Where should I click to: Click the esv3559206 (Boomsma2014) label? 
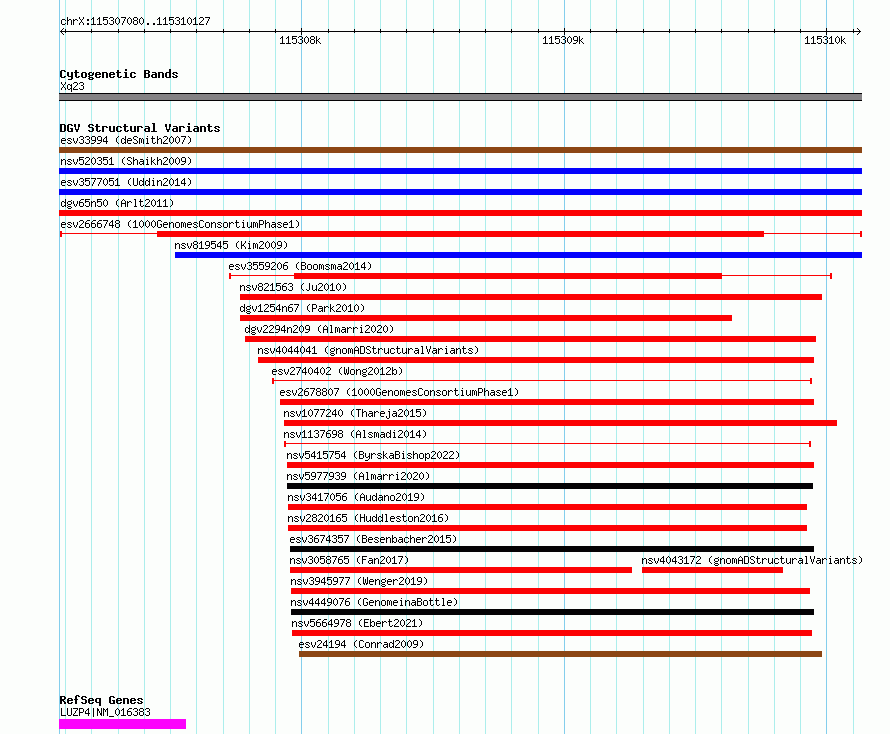[300, 266]
